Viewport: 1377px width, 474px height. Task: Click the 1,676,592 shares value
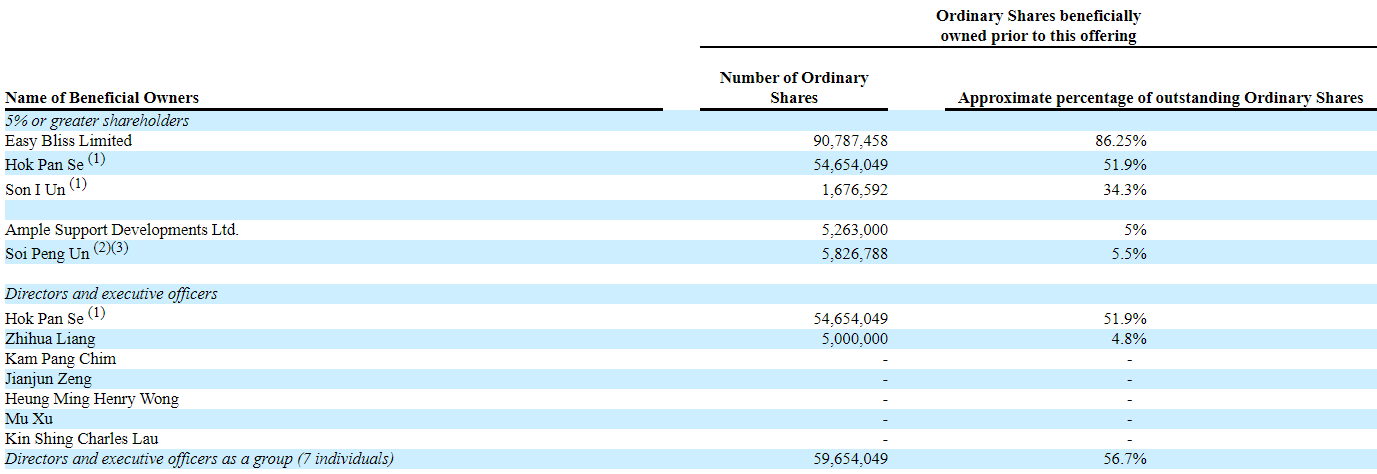(851, 189)
